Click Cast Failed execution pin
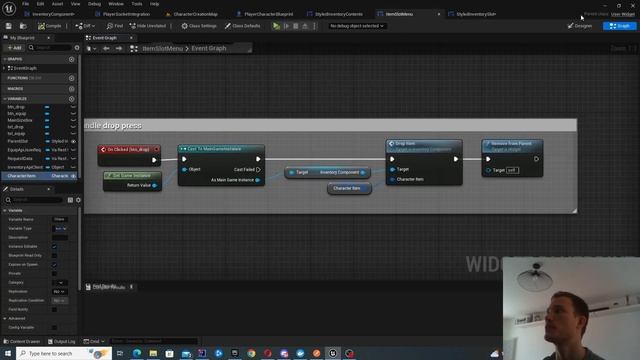This screenshot has height=360, width=640. point(258,169)
